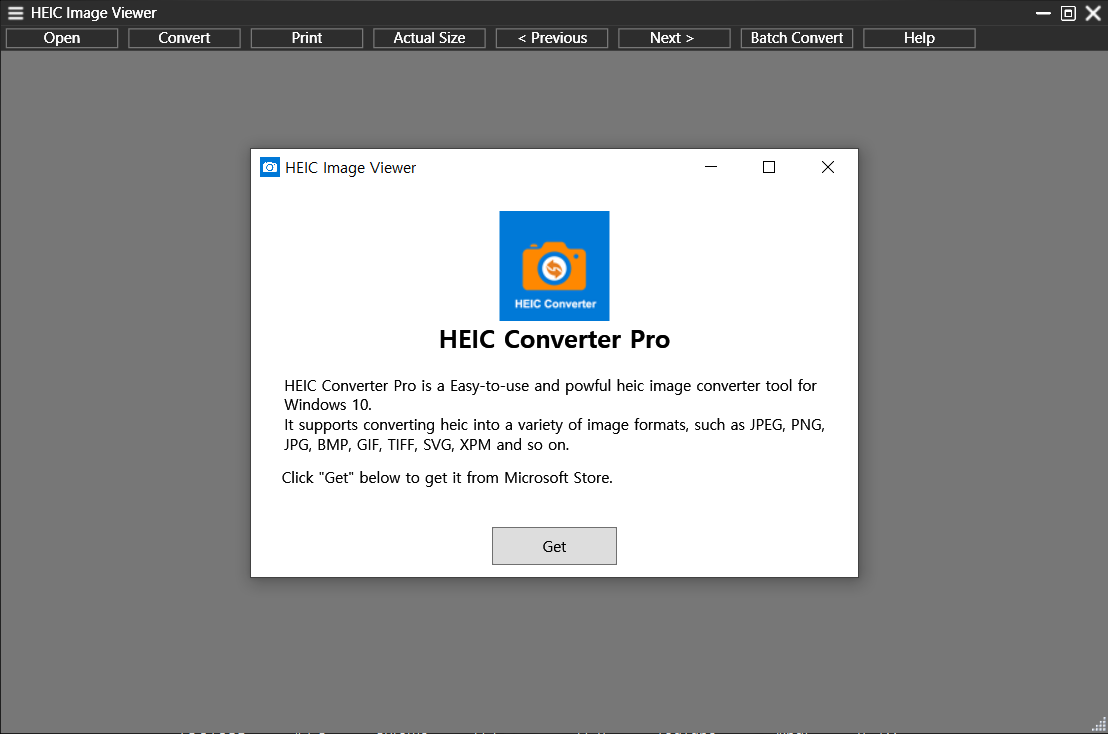Click the Get button in dialog
Image resolution: width=1108 pixels, height=734 pixels.
point(554,546)
